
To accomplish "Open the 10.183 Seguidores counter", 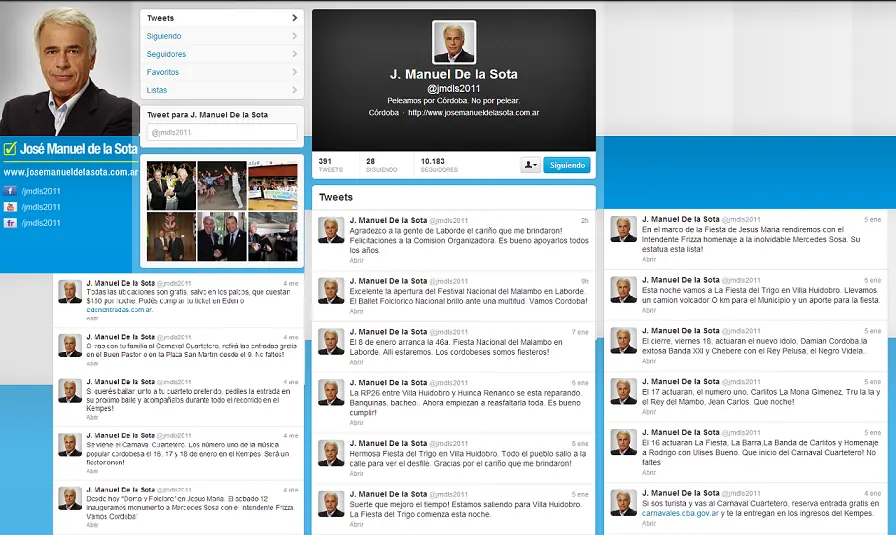I will [x=439, y=165].
